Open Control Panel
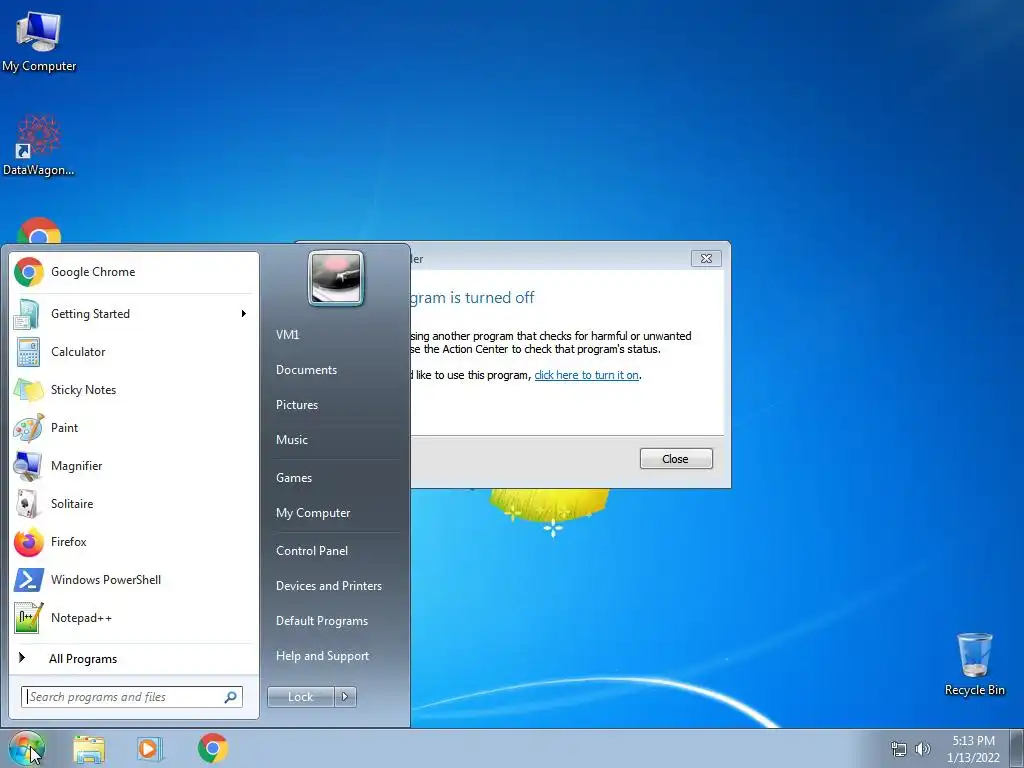The width and height of the screenshot is (1024, 768). pos(312,551)
